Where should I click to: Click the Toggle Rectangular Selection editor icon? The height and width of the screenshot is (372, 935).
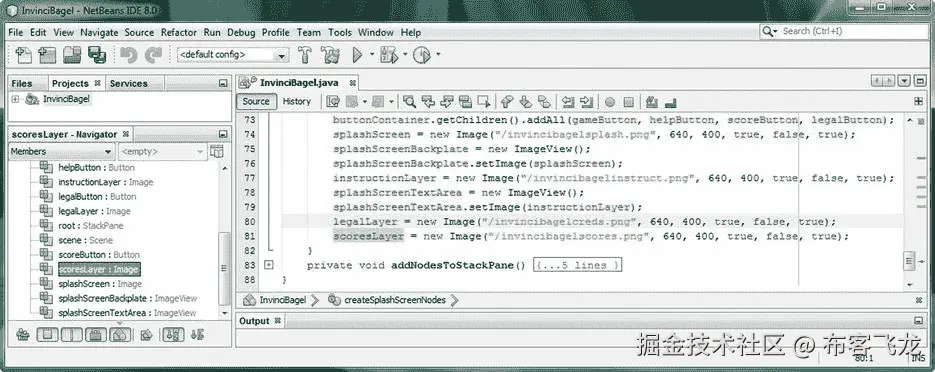coord(484,102)
